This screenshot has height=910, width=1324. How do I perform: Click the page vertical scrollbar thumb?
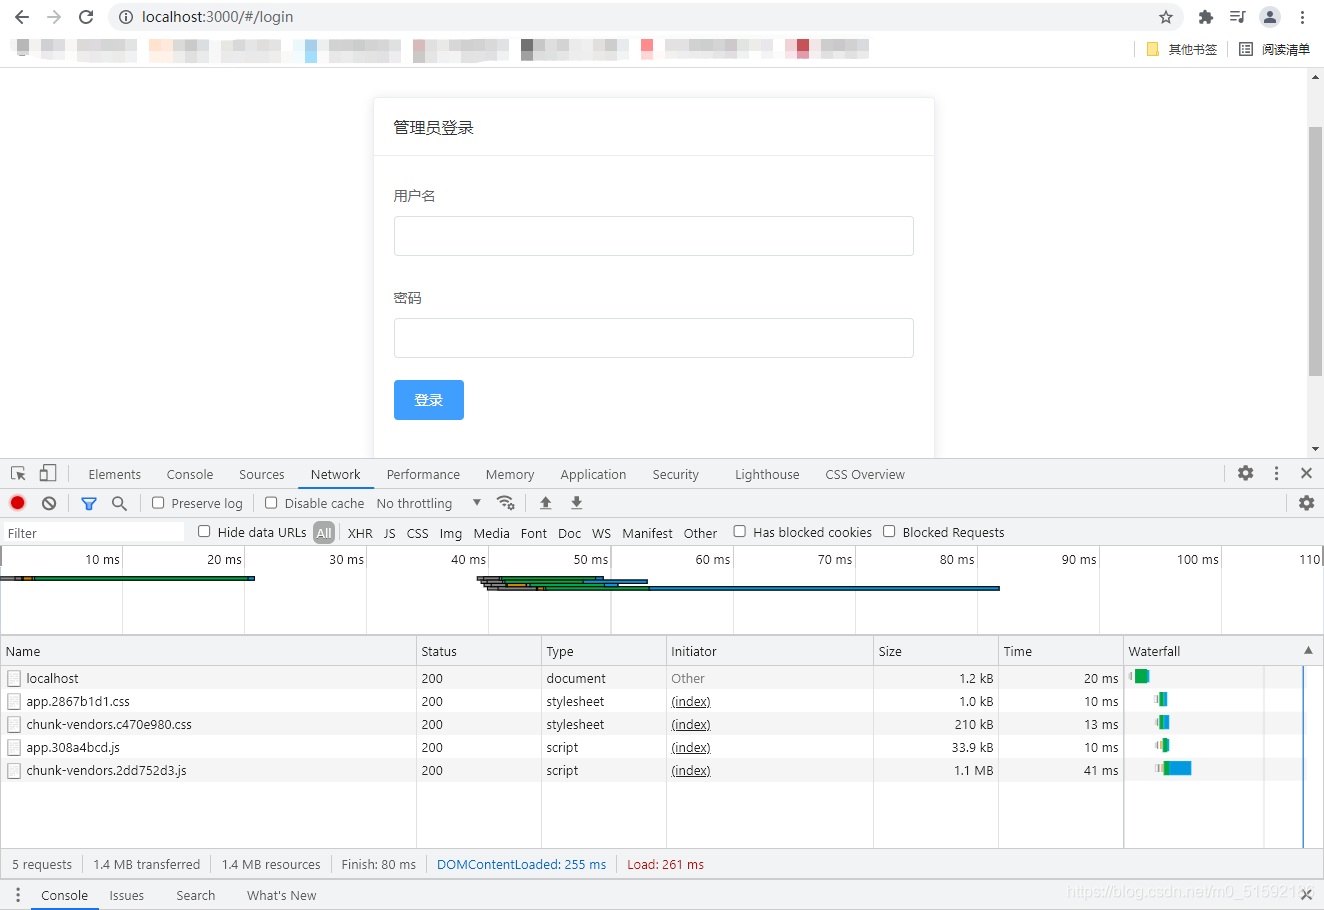pyautogui.click(x=1315, y=252)
